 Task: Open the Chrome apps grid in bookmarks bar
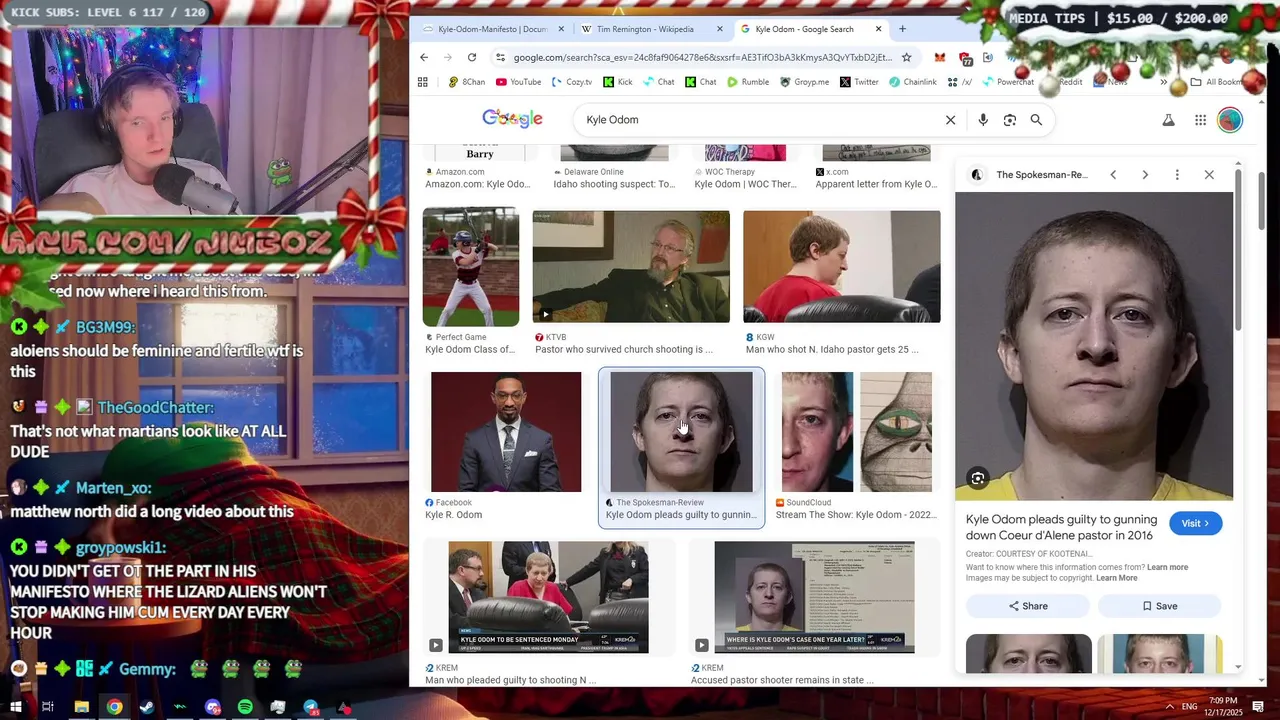tap(423, 82)
